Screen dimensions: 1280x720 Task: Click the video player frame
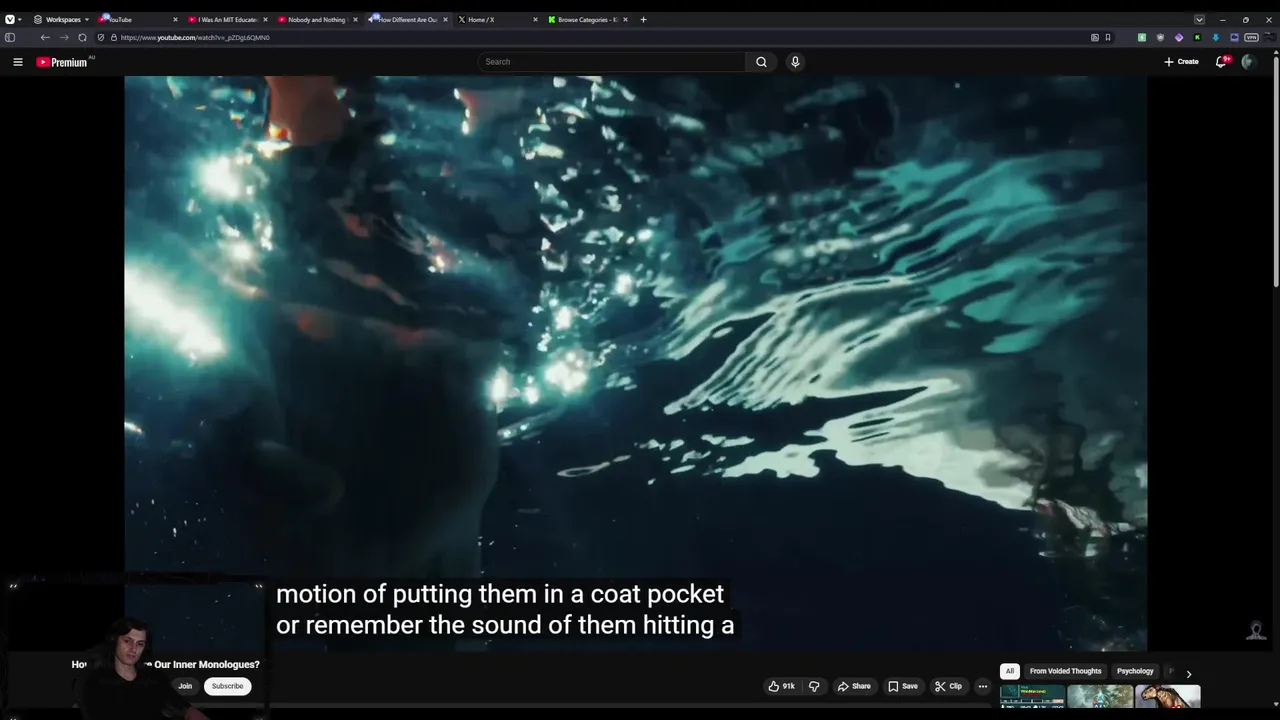635,364
